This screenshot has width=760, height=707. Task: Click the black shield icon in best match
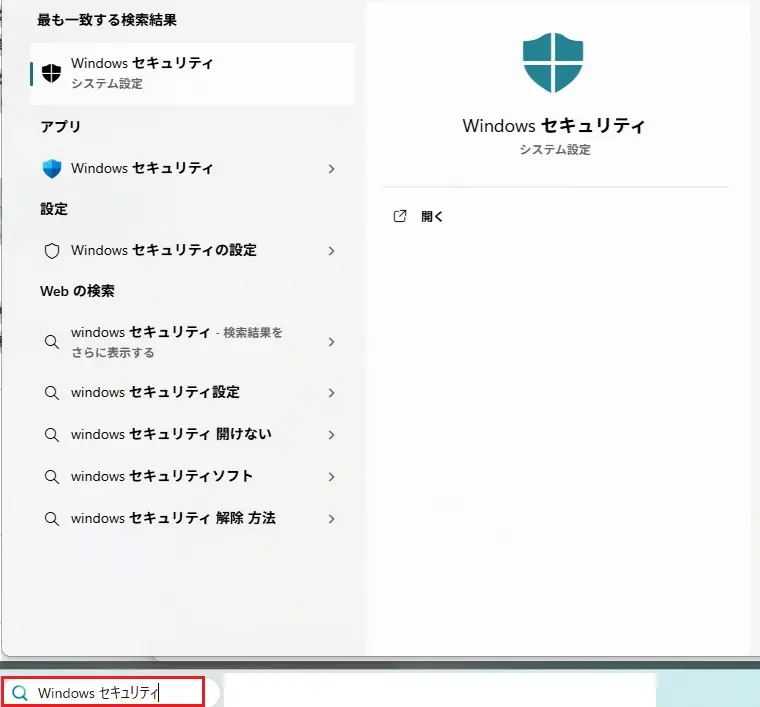(x=51, y=73)
